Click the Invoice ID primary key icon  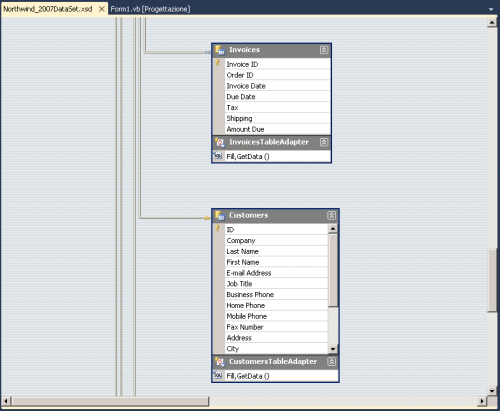pyautogui.click(x=218, y=63)
